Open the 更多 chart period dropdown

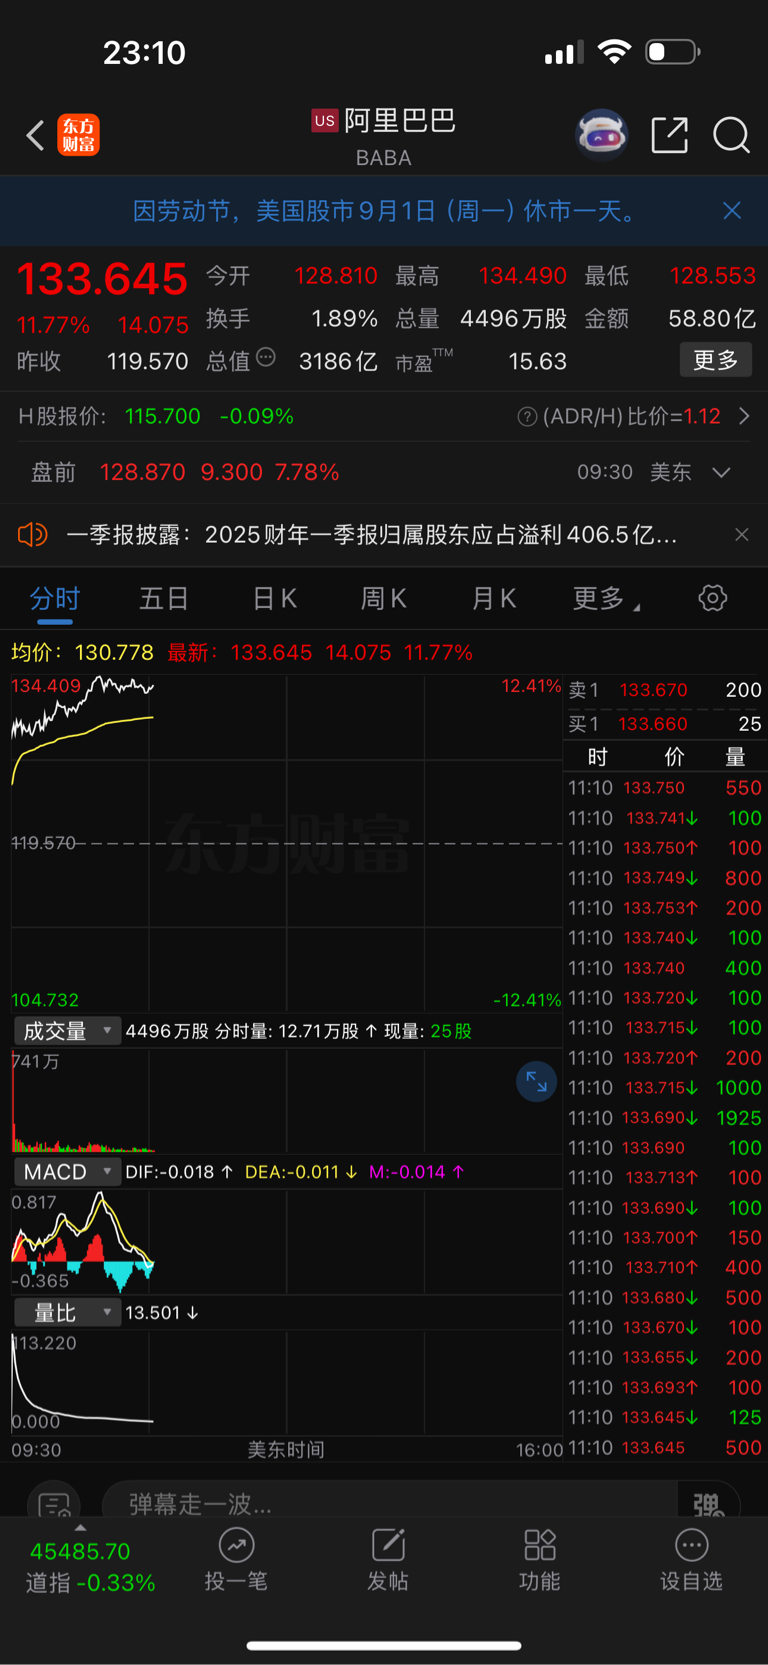[x=606, y=598]
